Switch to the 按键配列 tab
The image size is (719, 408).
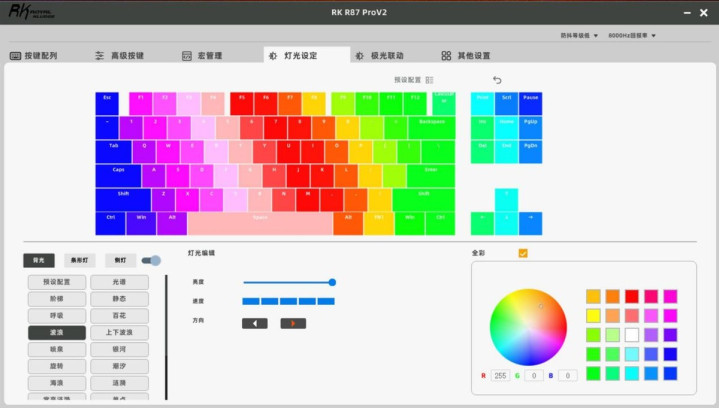click(34, 56)
